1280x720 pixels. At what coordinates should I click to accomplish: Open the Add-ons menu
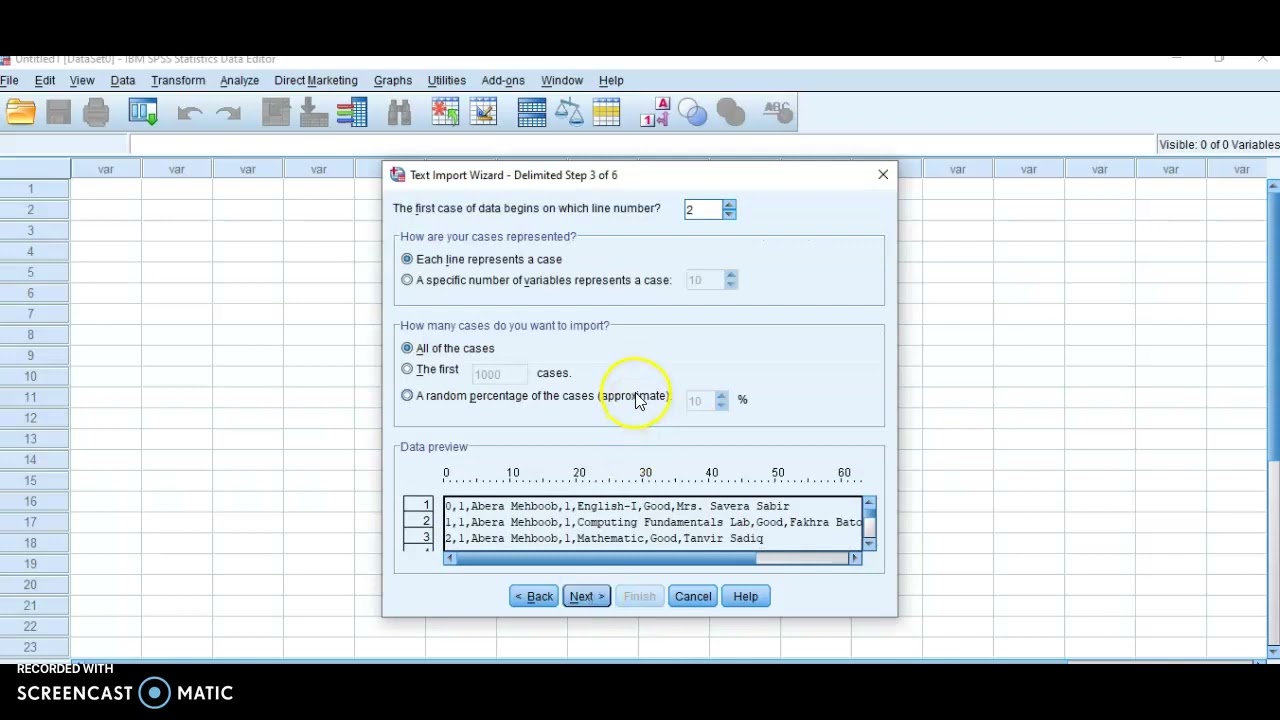(x=503, y=80)
